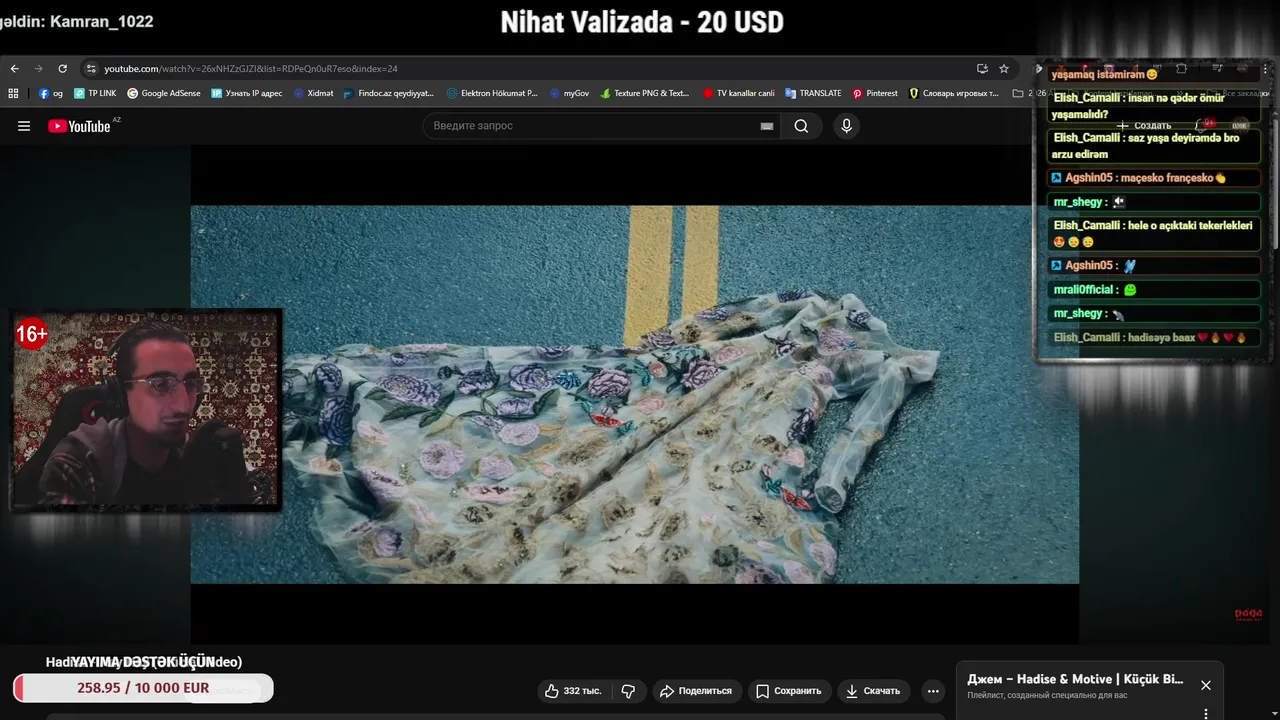Close the 'Джем – Hadise & Motive' playlist panel
1280x720 pixels.
[x=1206, y=685]
